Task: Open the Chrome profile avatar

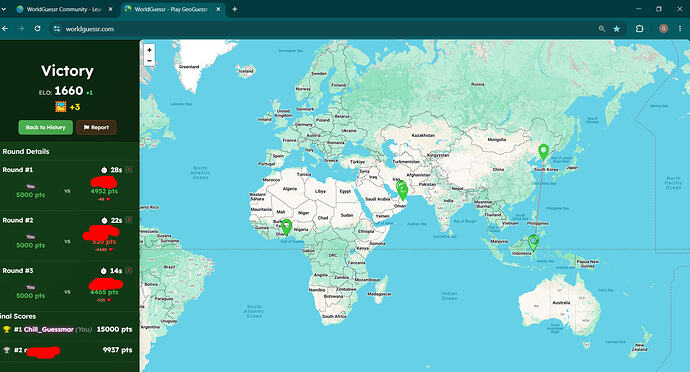Action: (664, 29)
